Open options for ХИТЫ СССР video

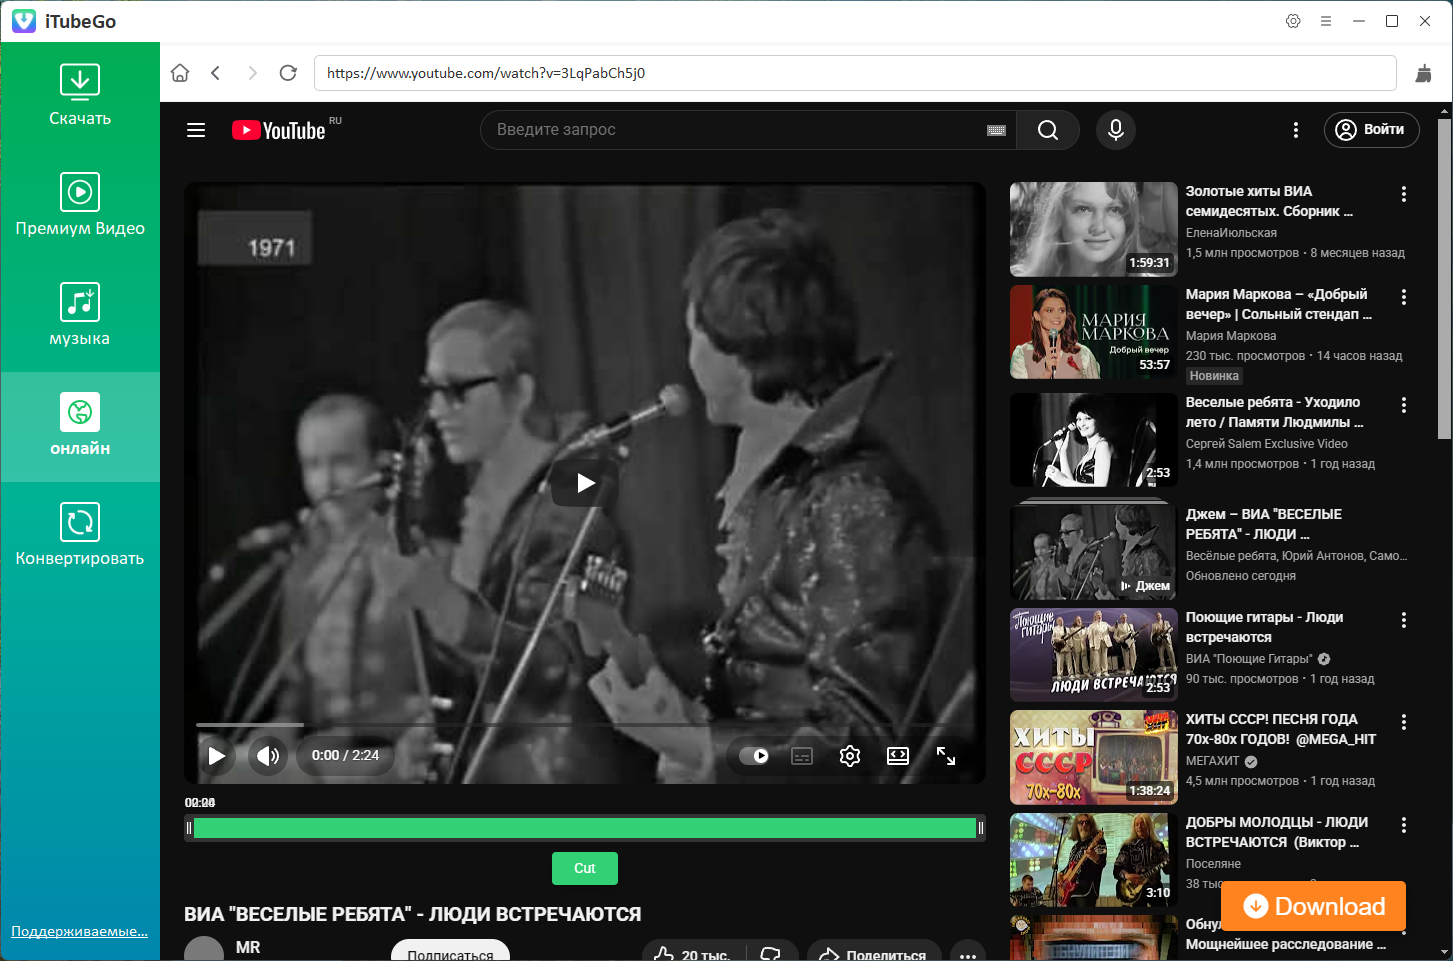click(x=1404, y=722)
